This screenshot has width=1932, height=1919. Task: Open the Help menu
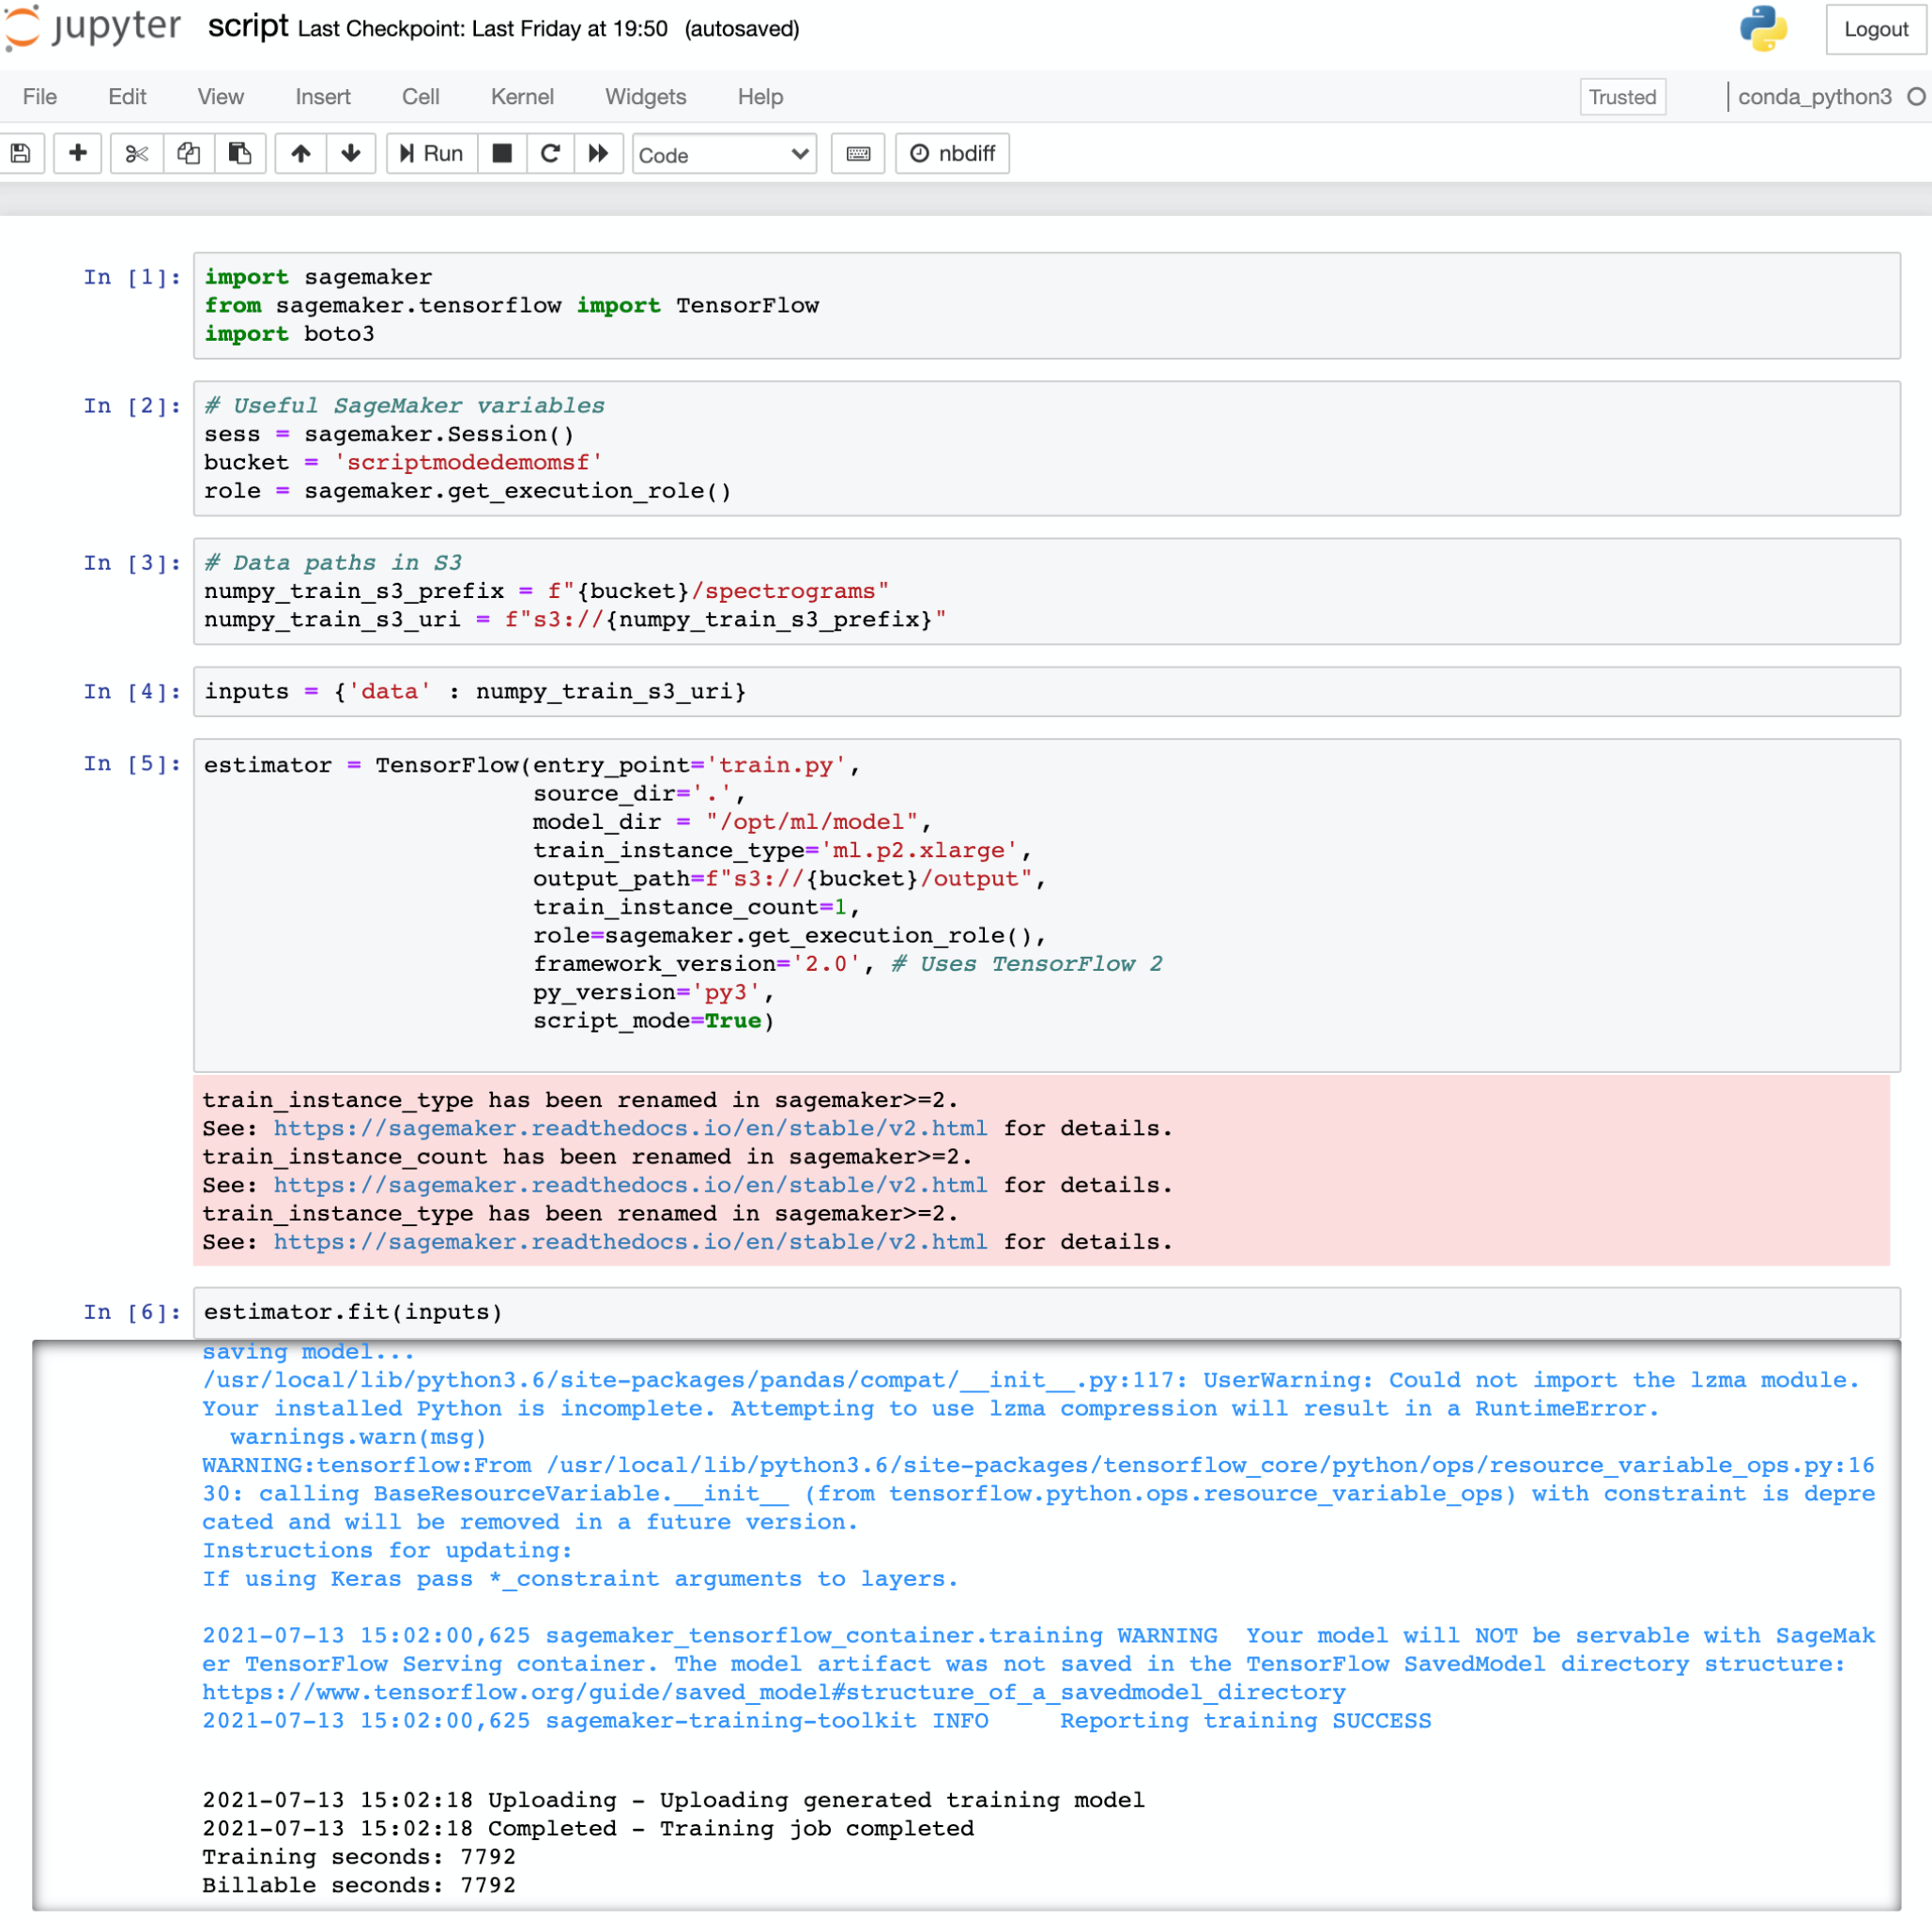pyautogui.click(x=760, y=97)
